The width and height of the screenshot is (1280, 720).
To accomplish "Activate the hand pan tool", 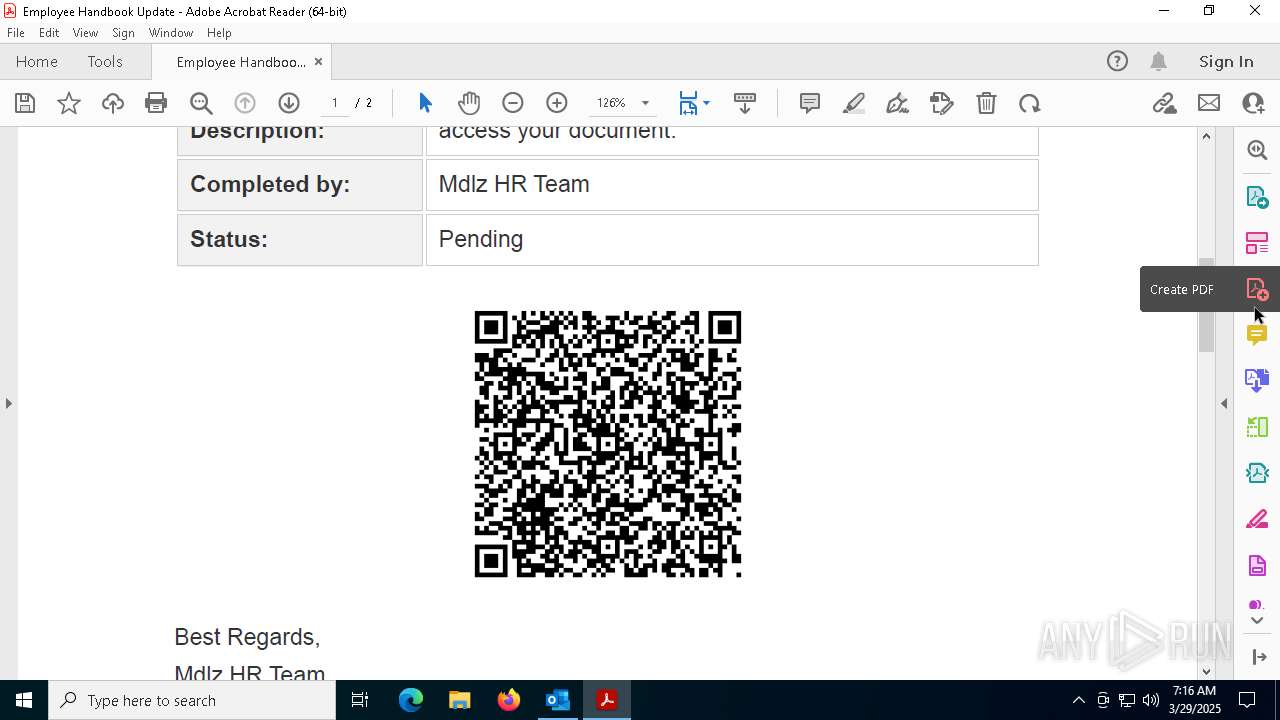I will pos(469,103).
